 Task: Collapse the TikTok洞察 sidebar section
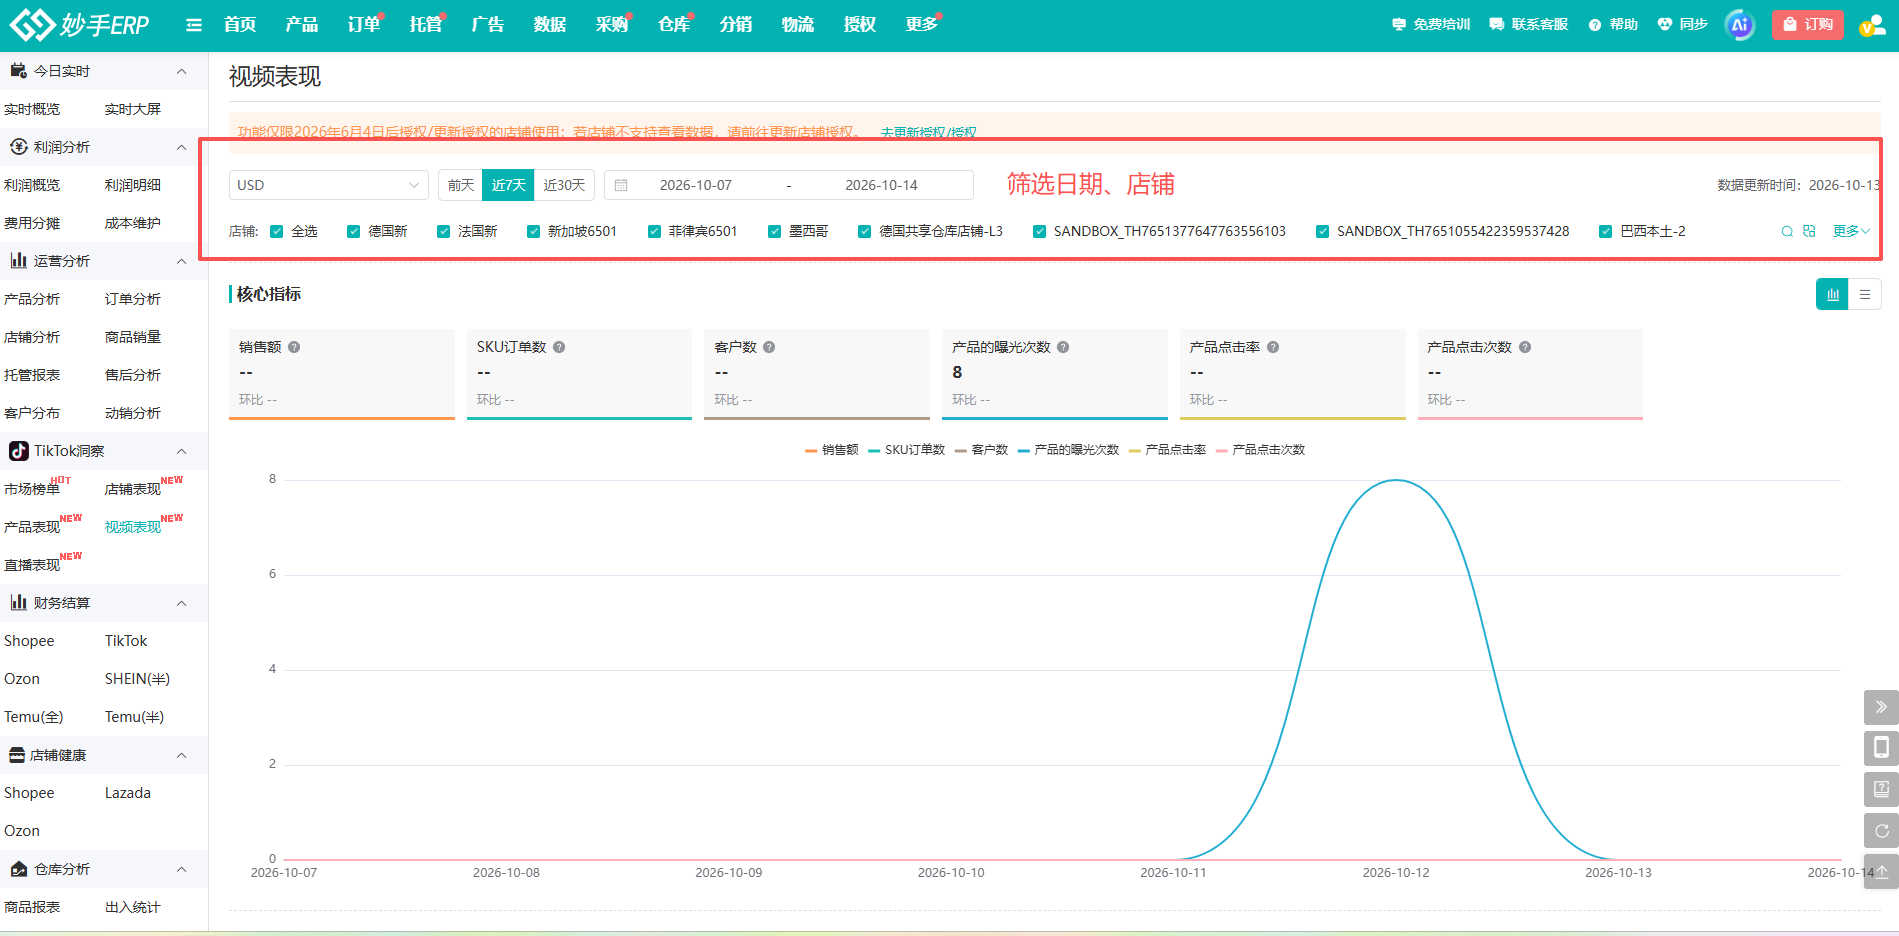click(x=181, y=451)
